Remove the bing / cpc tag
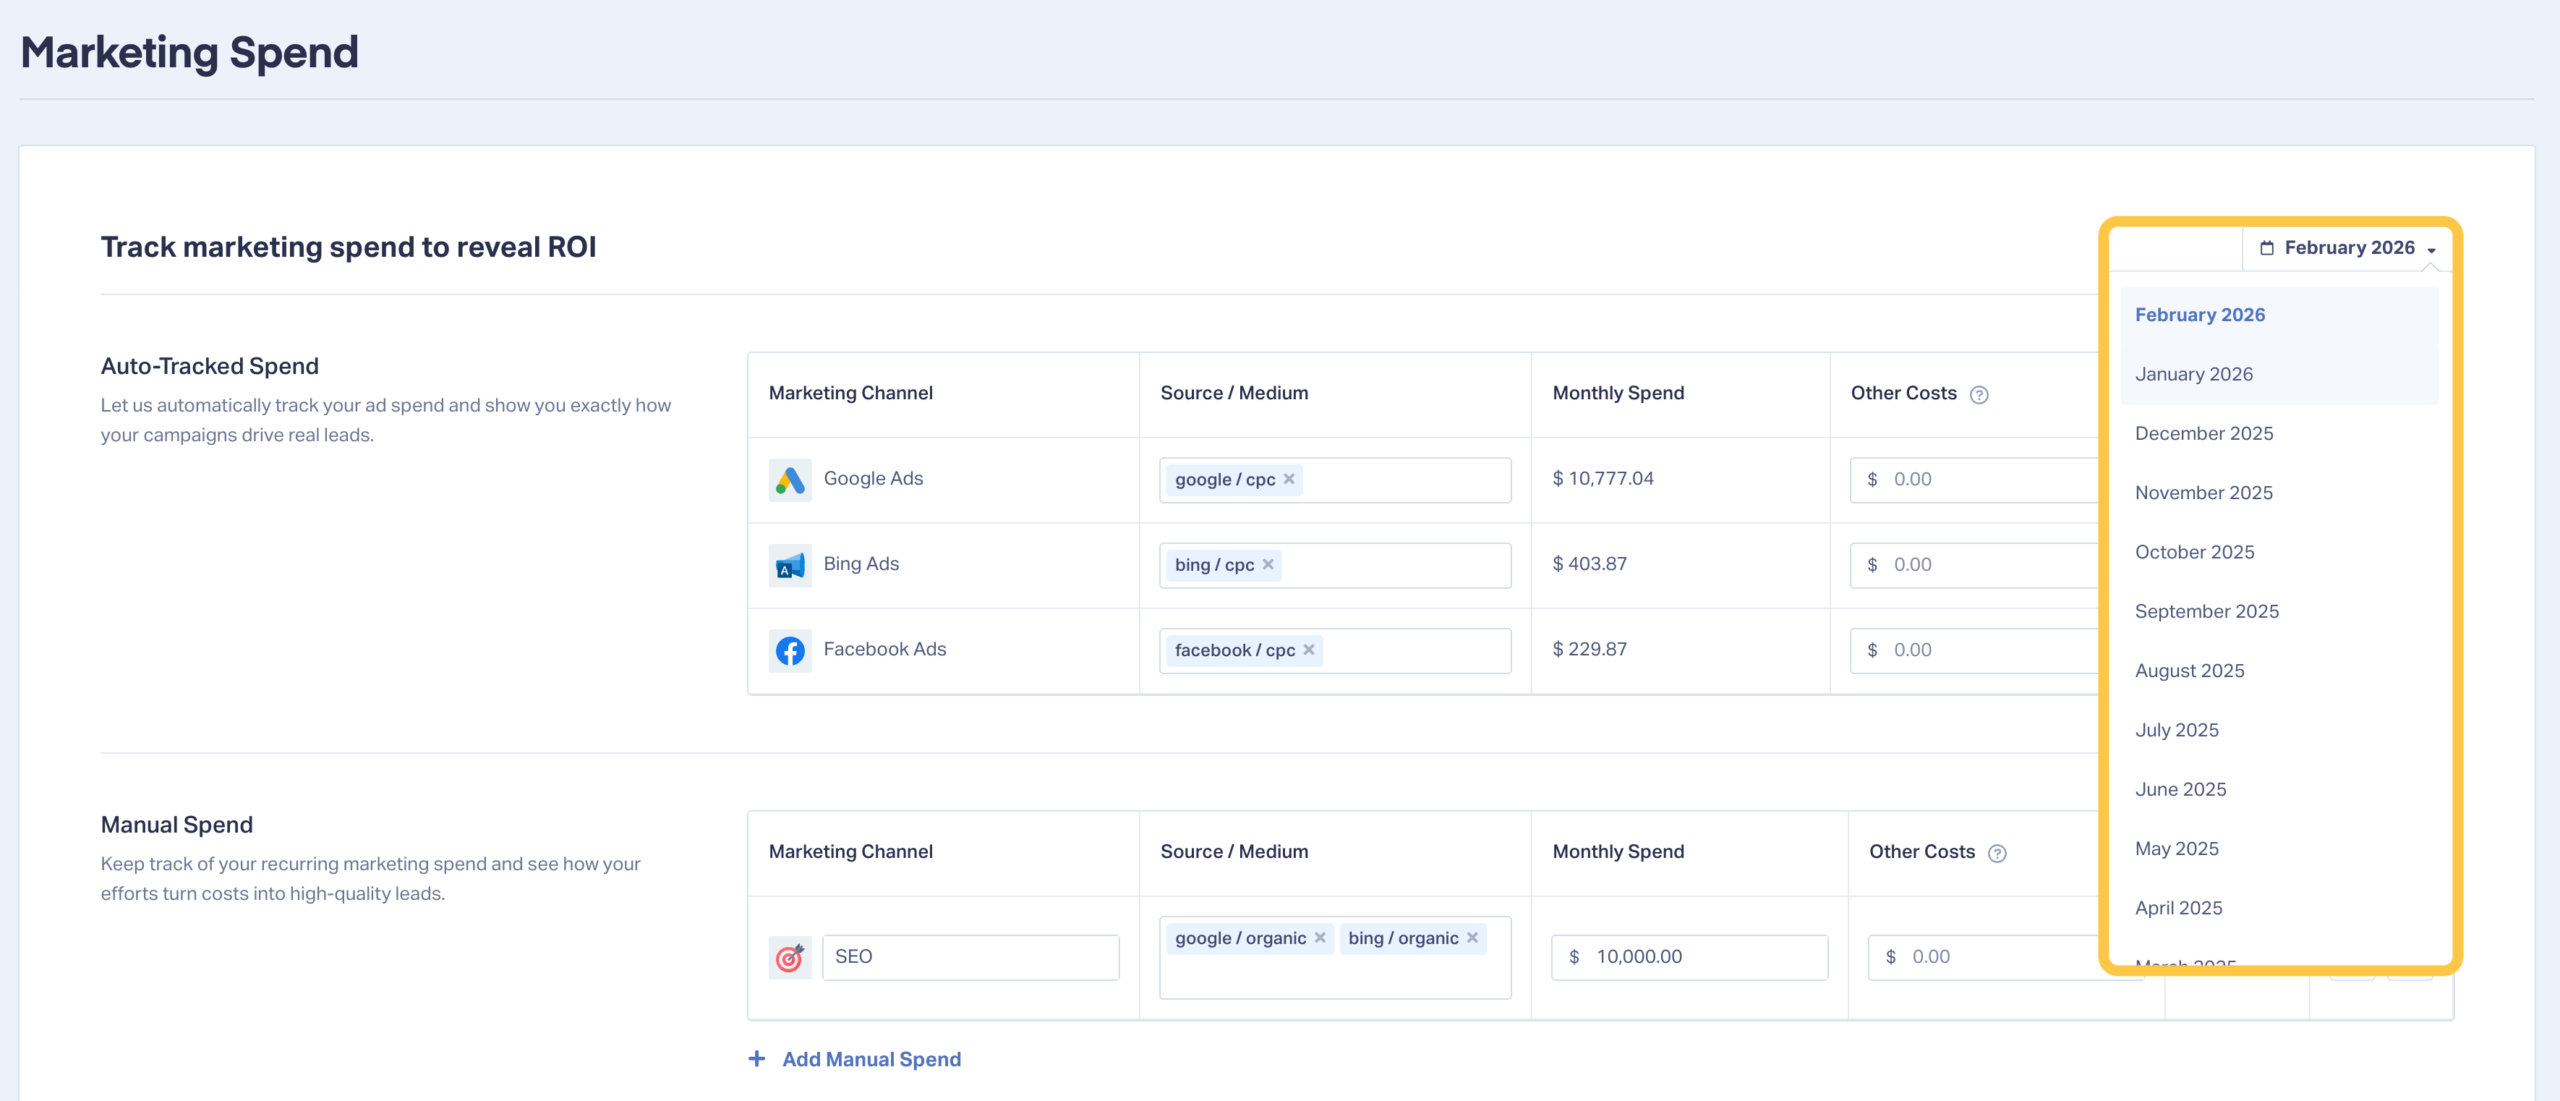The height and width of the screenshot is (1101, 2560). (x=1268, y=564)
